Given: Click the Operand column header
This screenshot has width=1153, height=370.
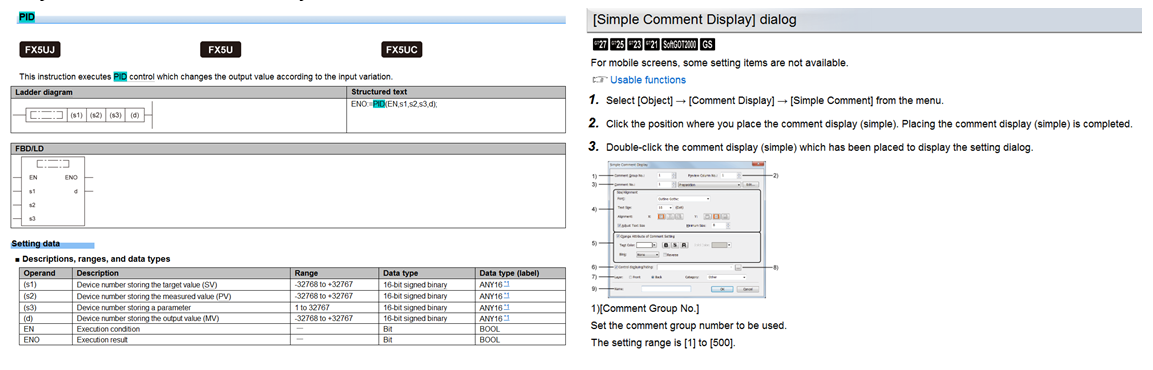Looking at the screenshot, I should point(45,273).
